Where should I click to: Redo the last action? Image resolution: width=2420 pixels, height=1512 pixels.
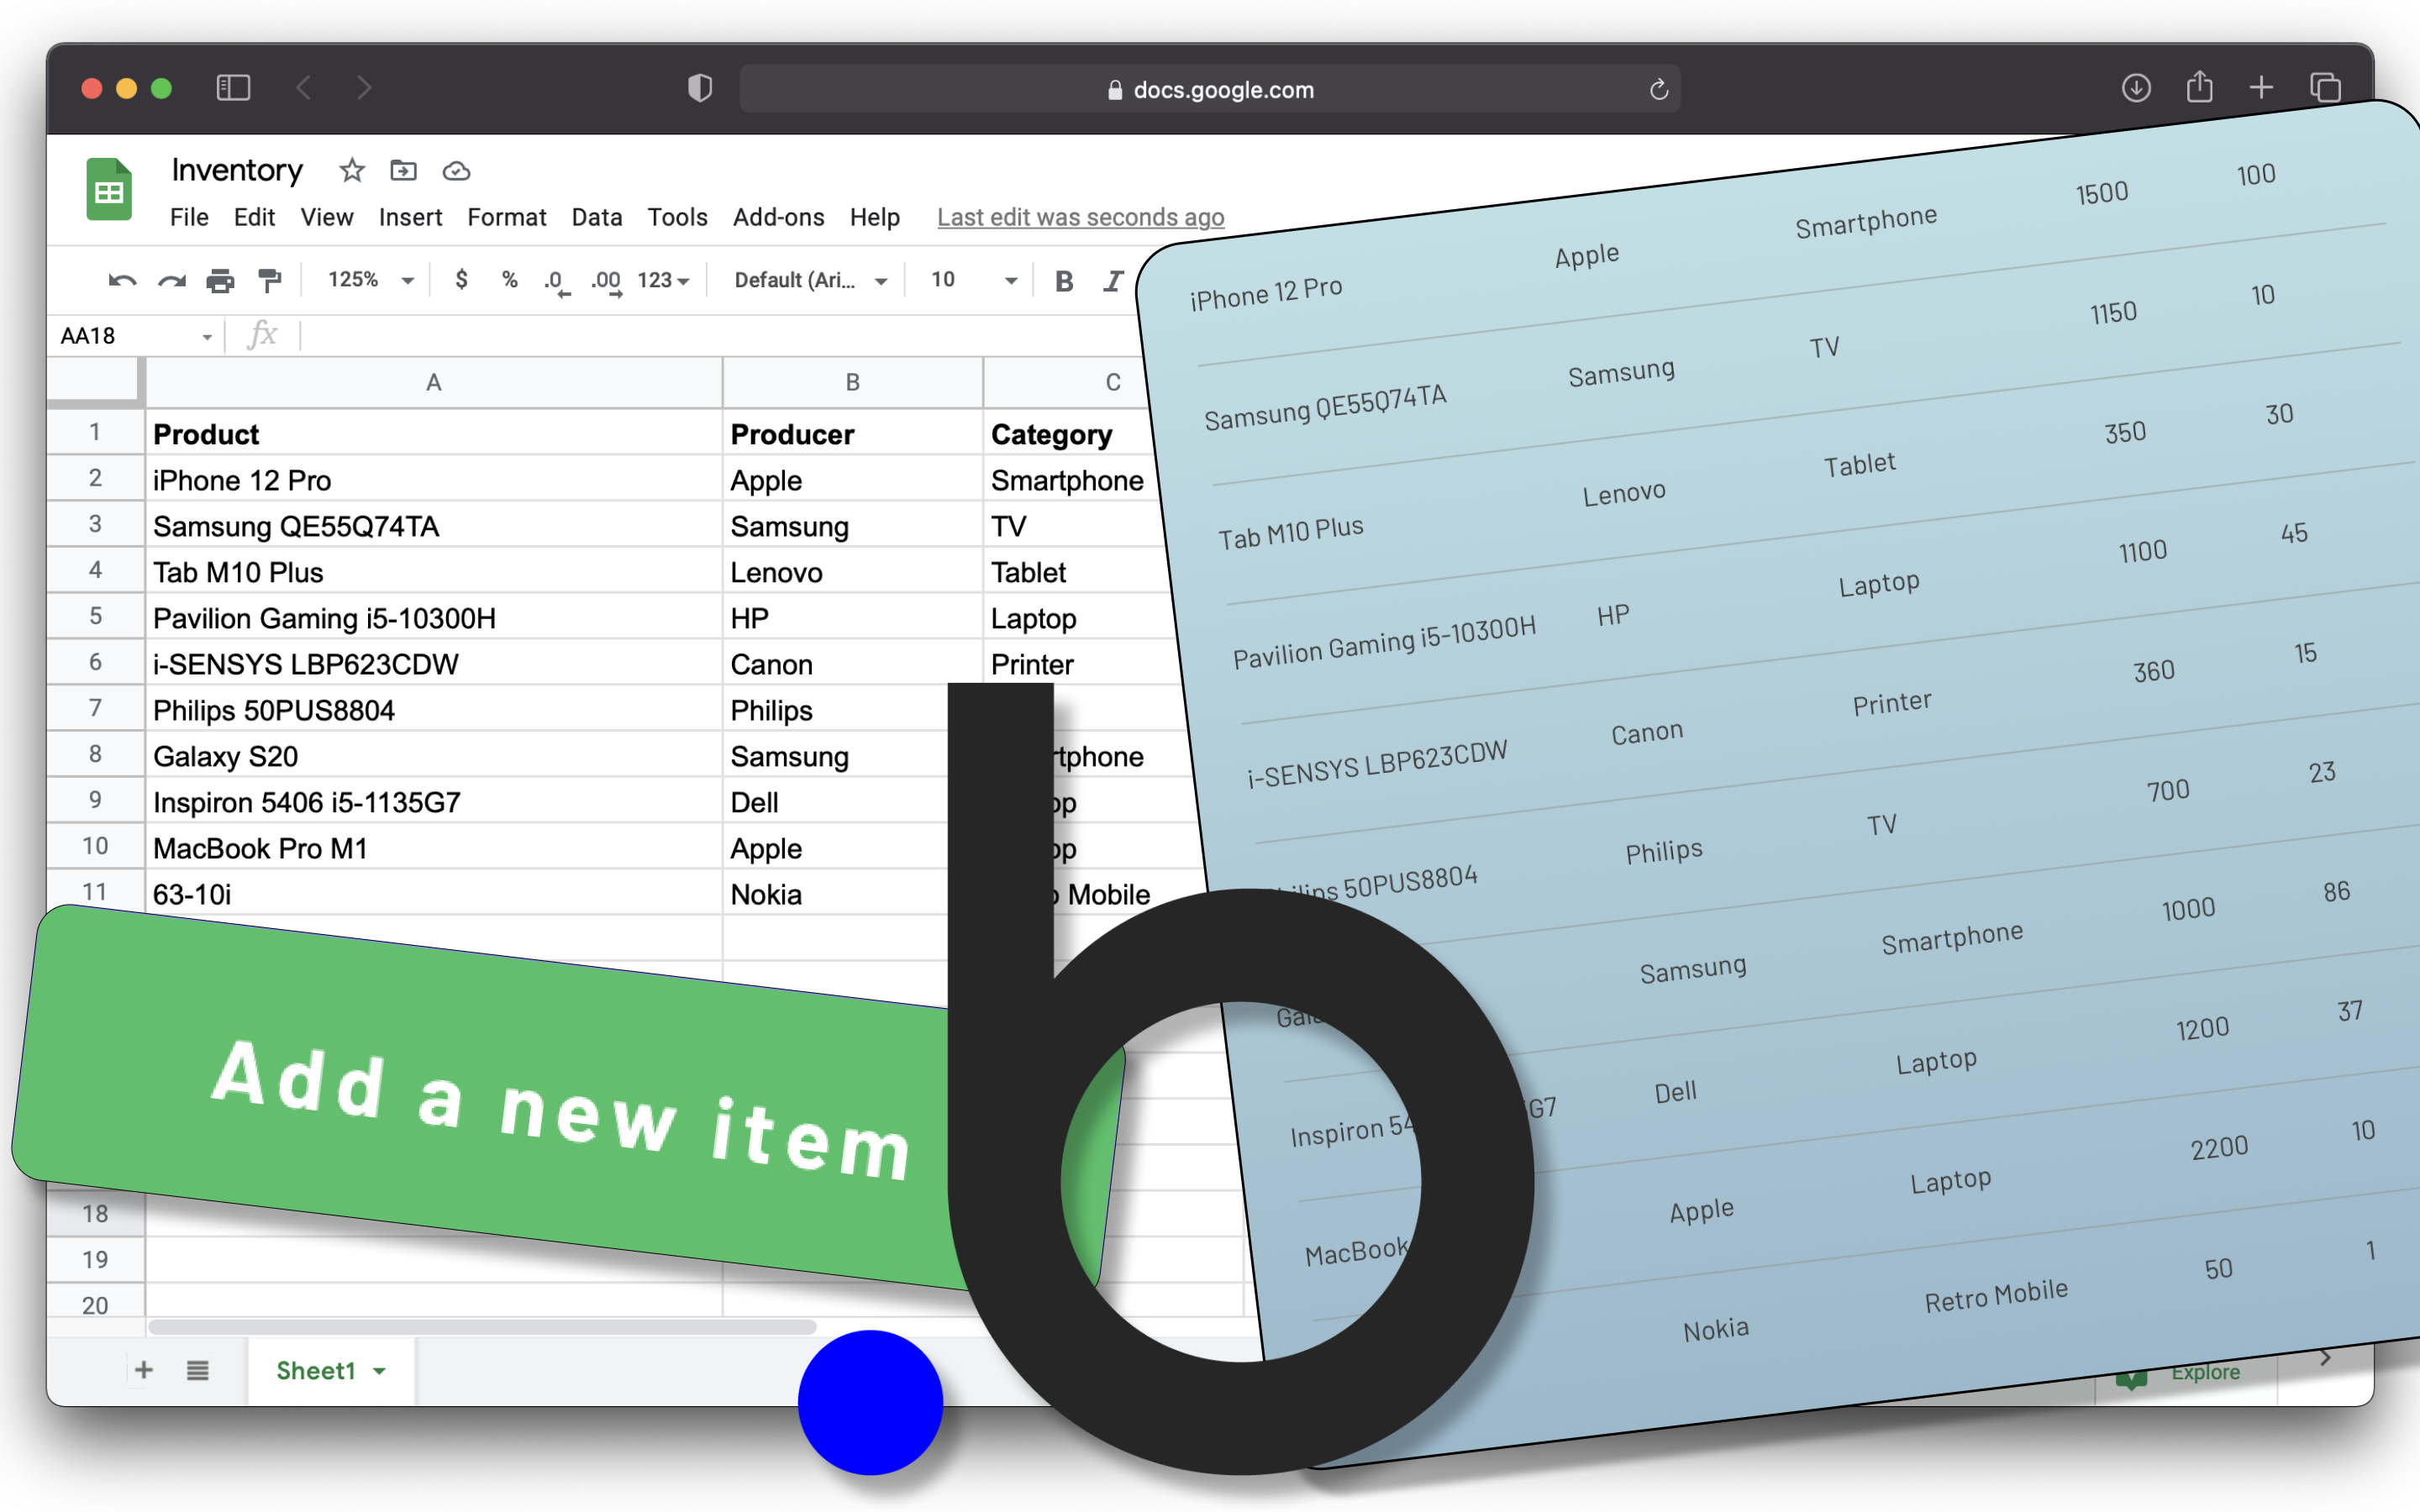[x=172, y=281]
